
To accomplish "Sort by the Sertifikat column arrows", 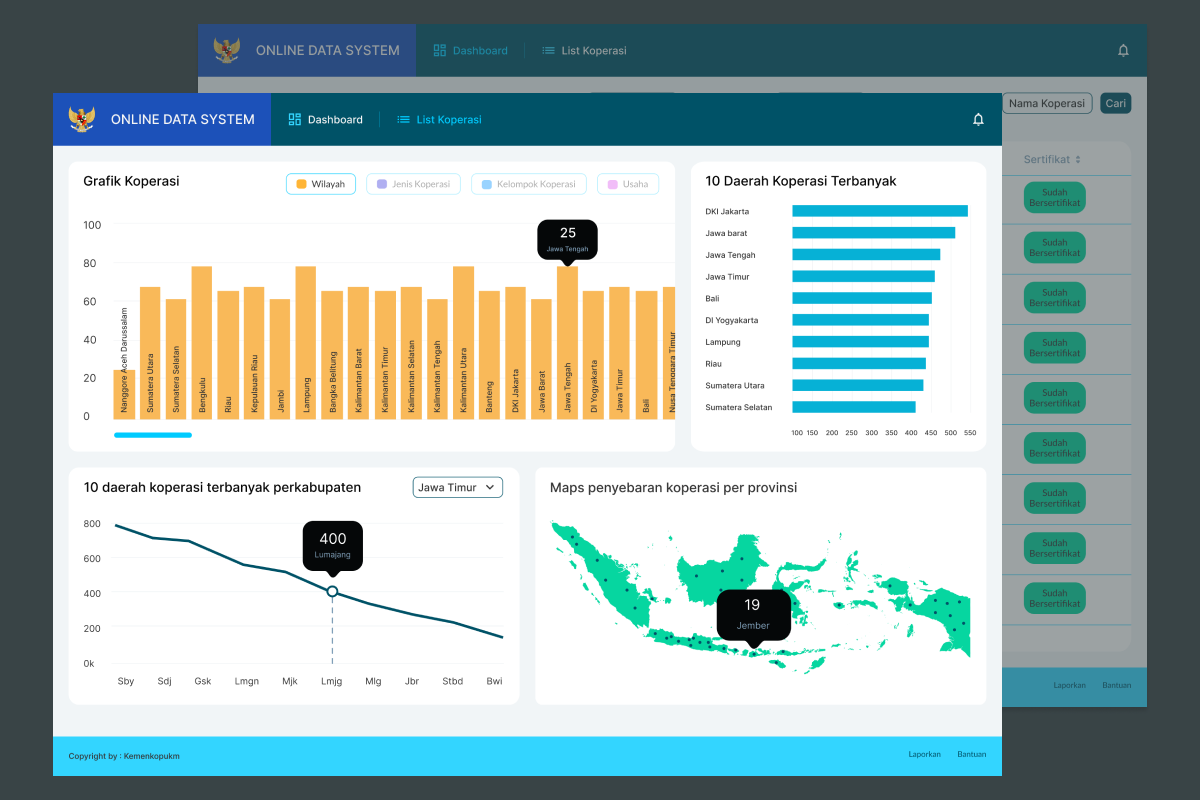I will coord(1078,160).
